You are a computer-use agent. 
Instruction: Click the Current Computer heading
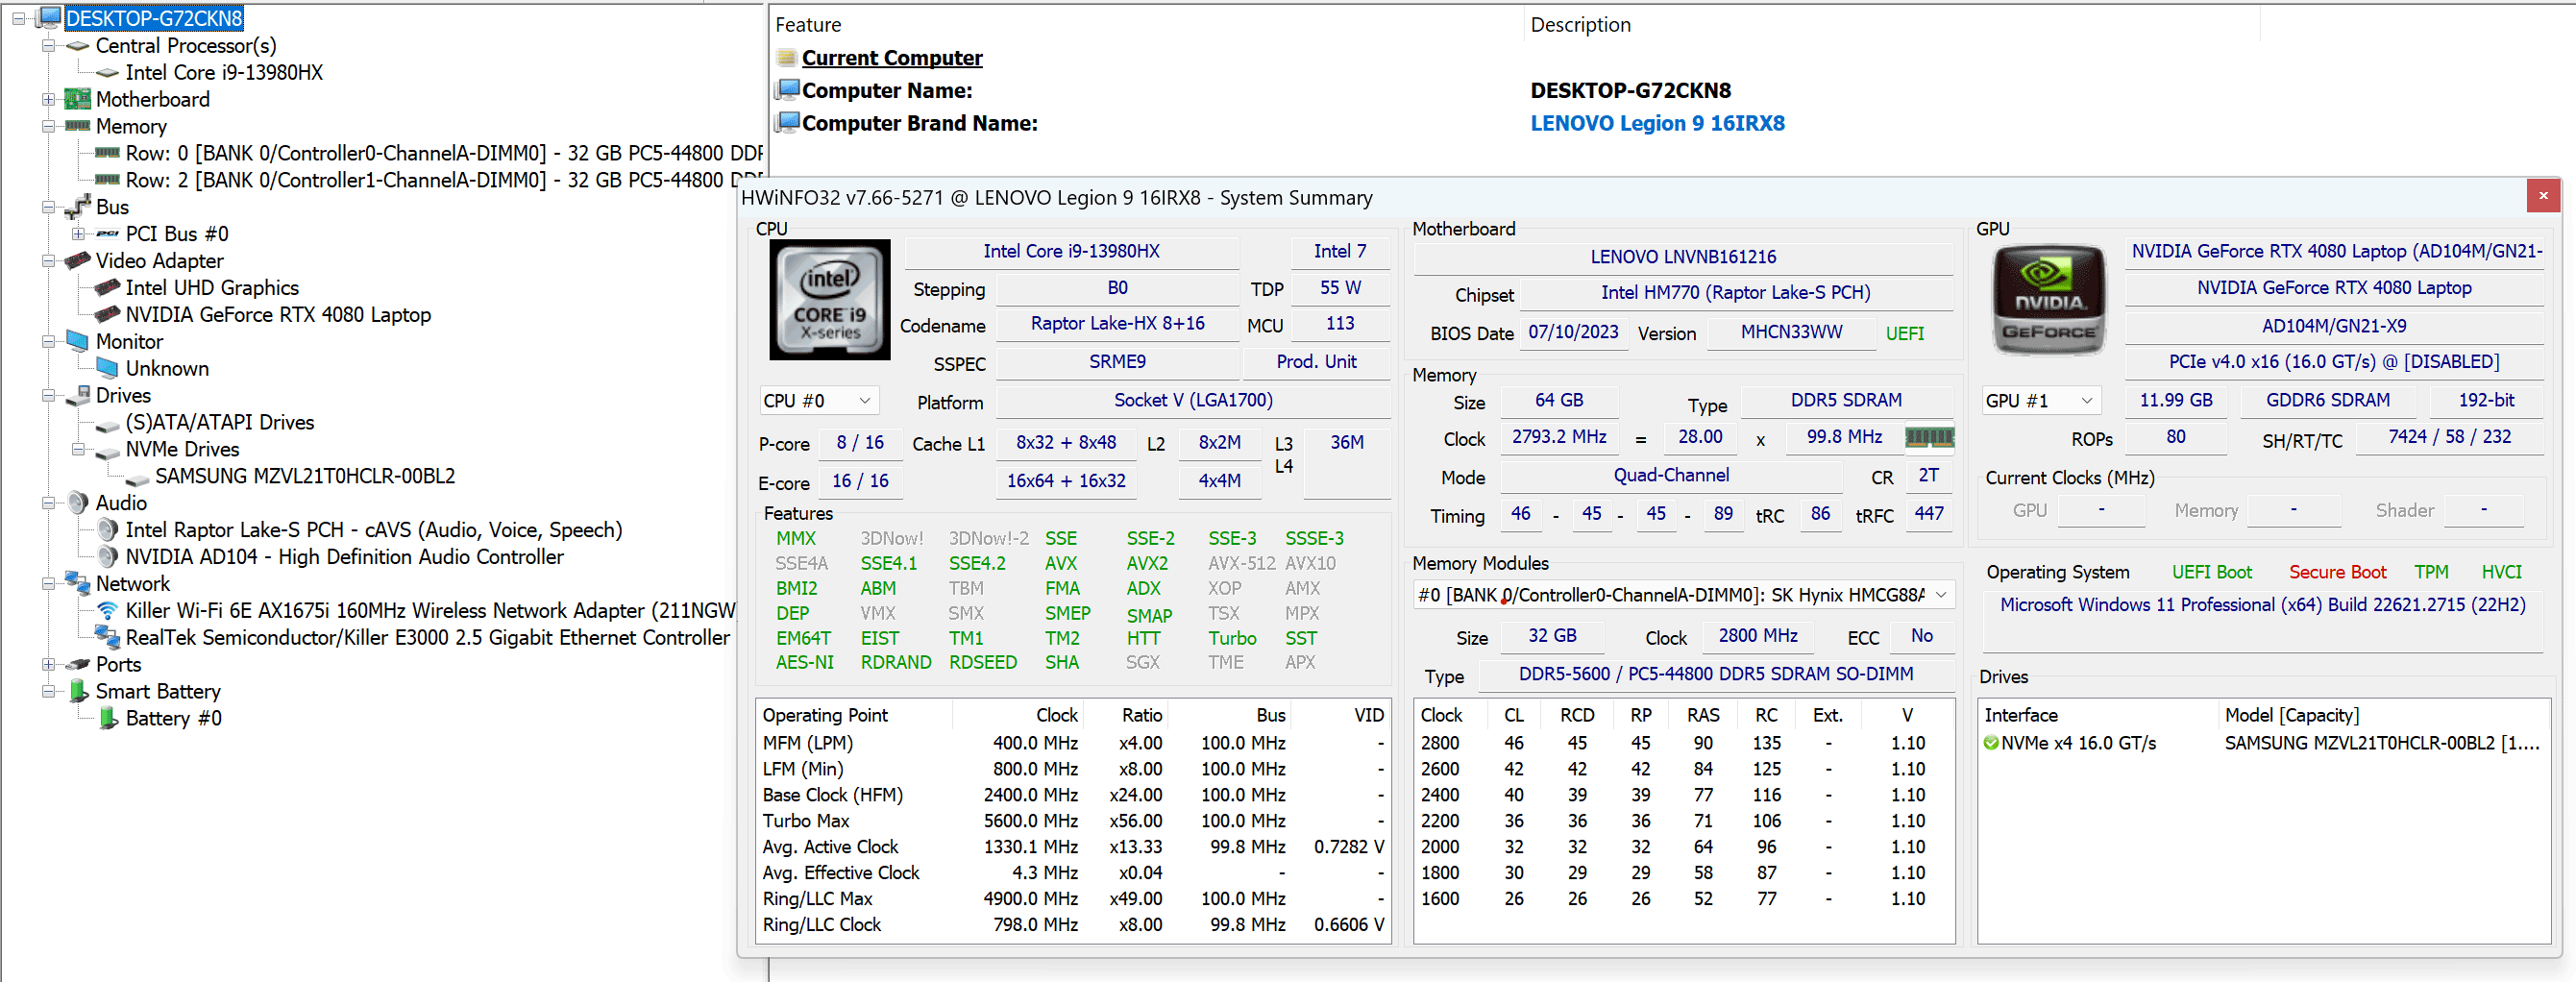point(891,58)
